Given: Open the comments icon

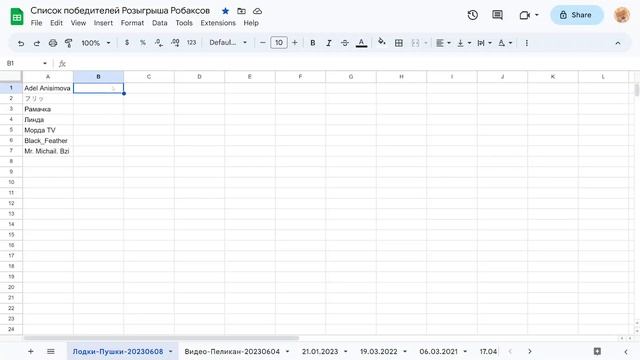Looking at the screenshot, I should point(497,15).
